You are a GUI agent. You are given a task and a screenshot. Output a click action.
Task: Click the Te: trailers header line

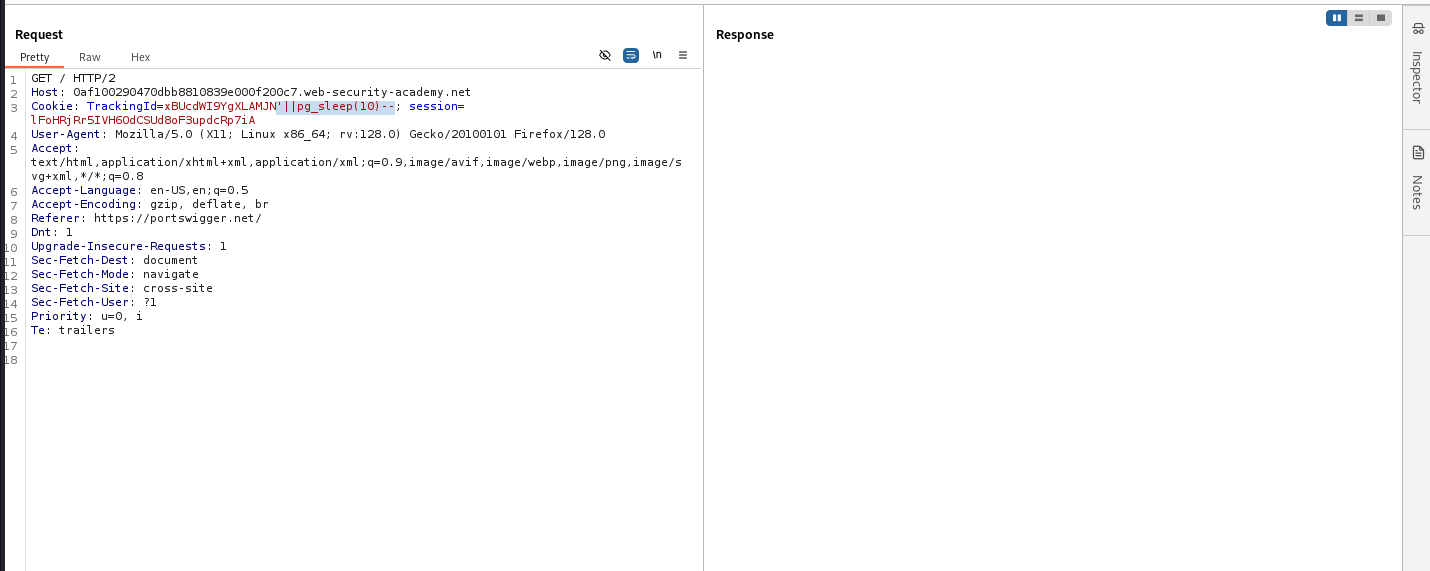[x=73, y=330]
